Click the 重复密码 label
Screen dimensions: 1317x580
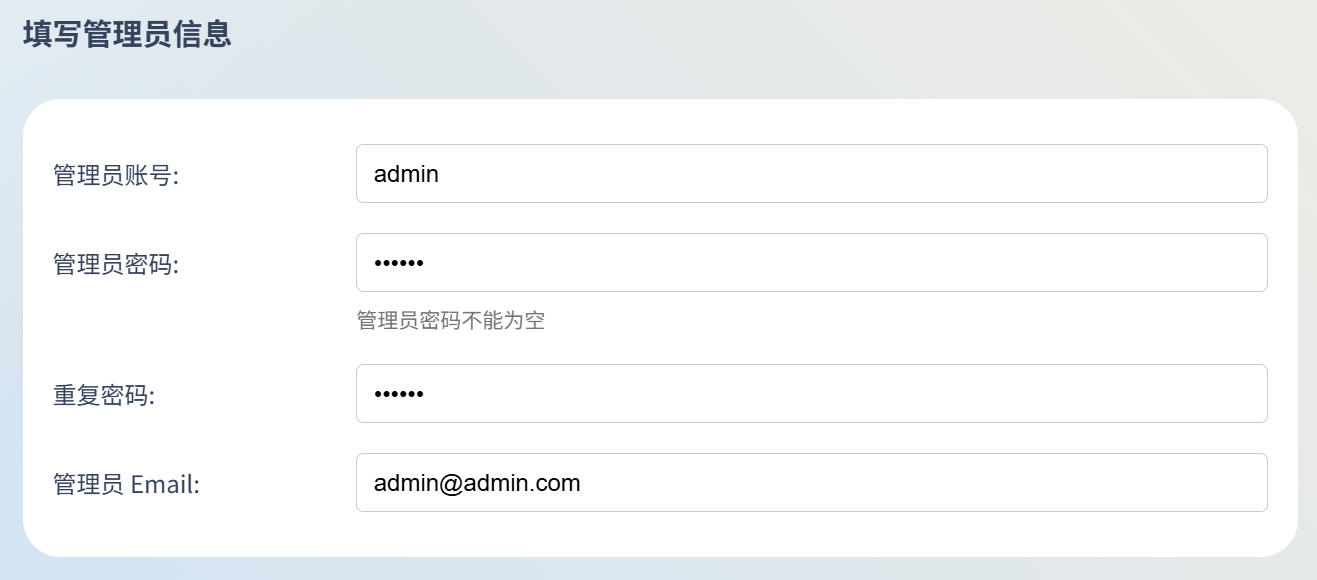[104, 396]
